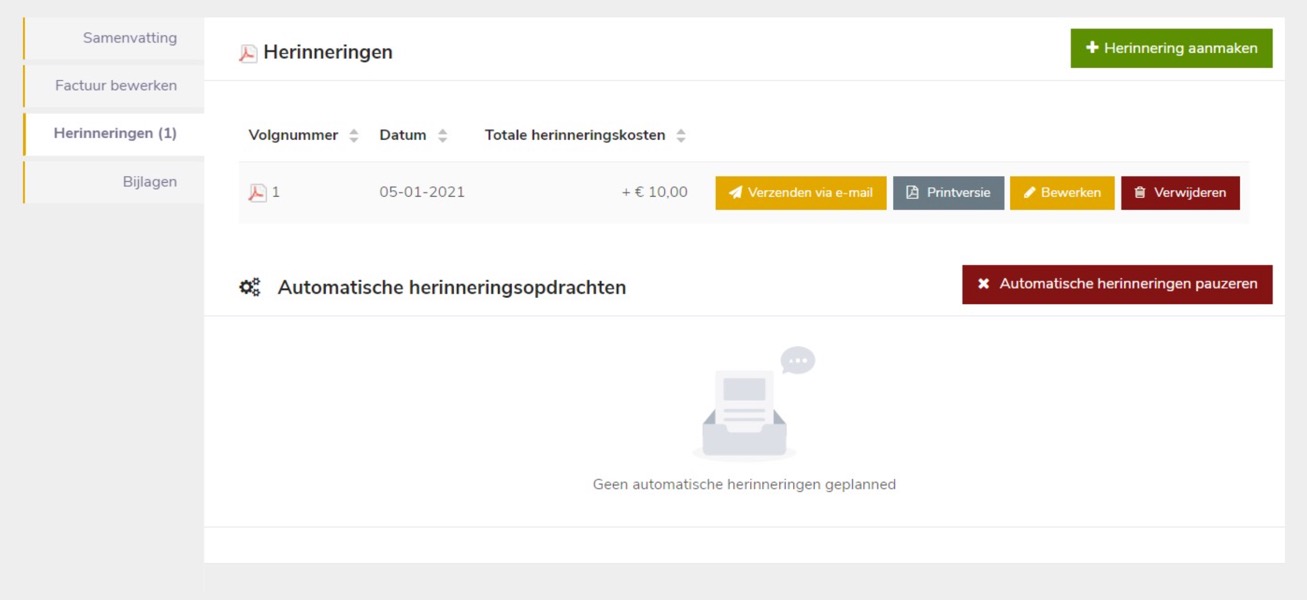Sort the table by Volgnummer arrows
The image size is (1307, 600).
(354, 136)
